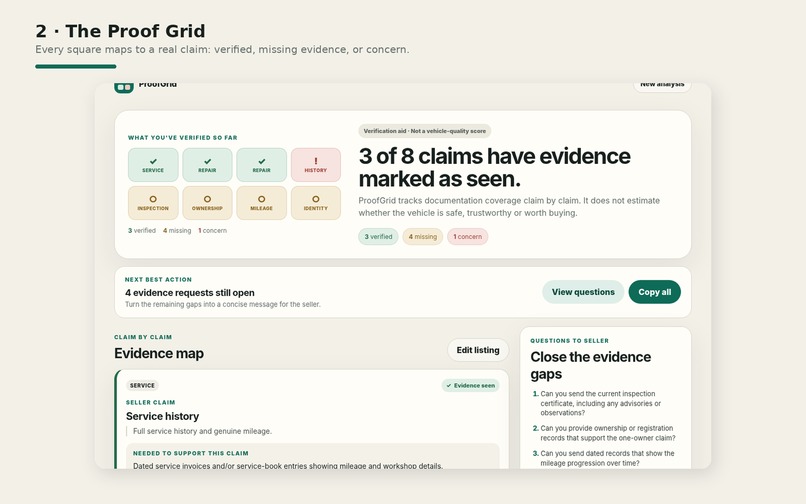Click the red '1 concern' pill
806x504 pixels.
(x=468, y=237)
